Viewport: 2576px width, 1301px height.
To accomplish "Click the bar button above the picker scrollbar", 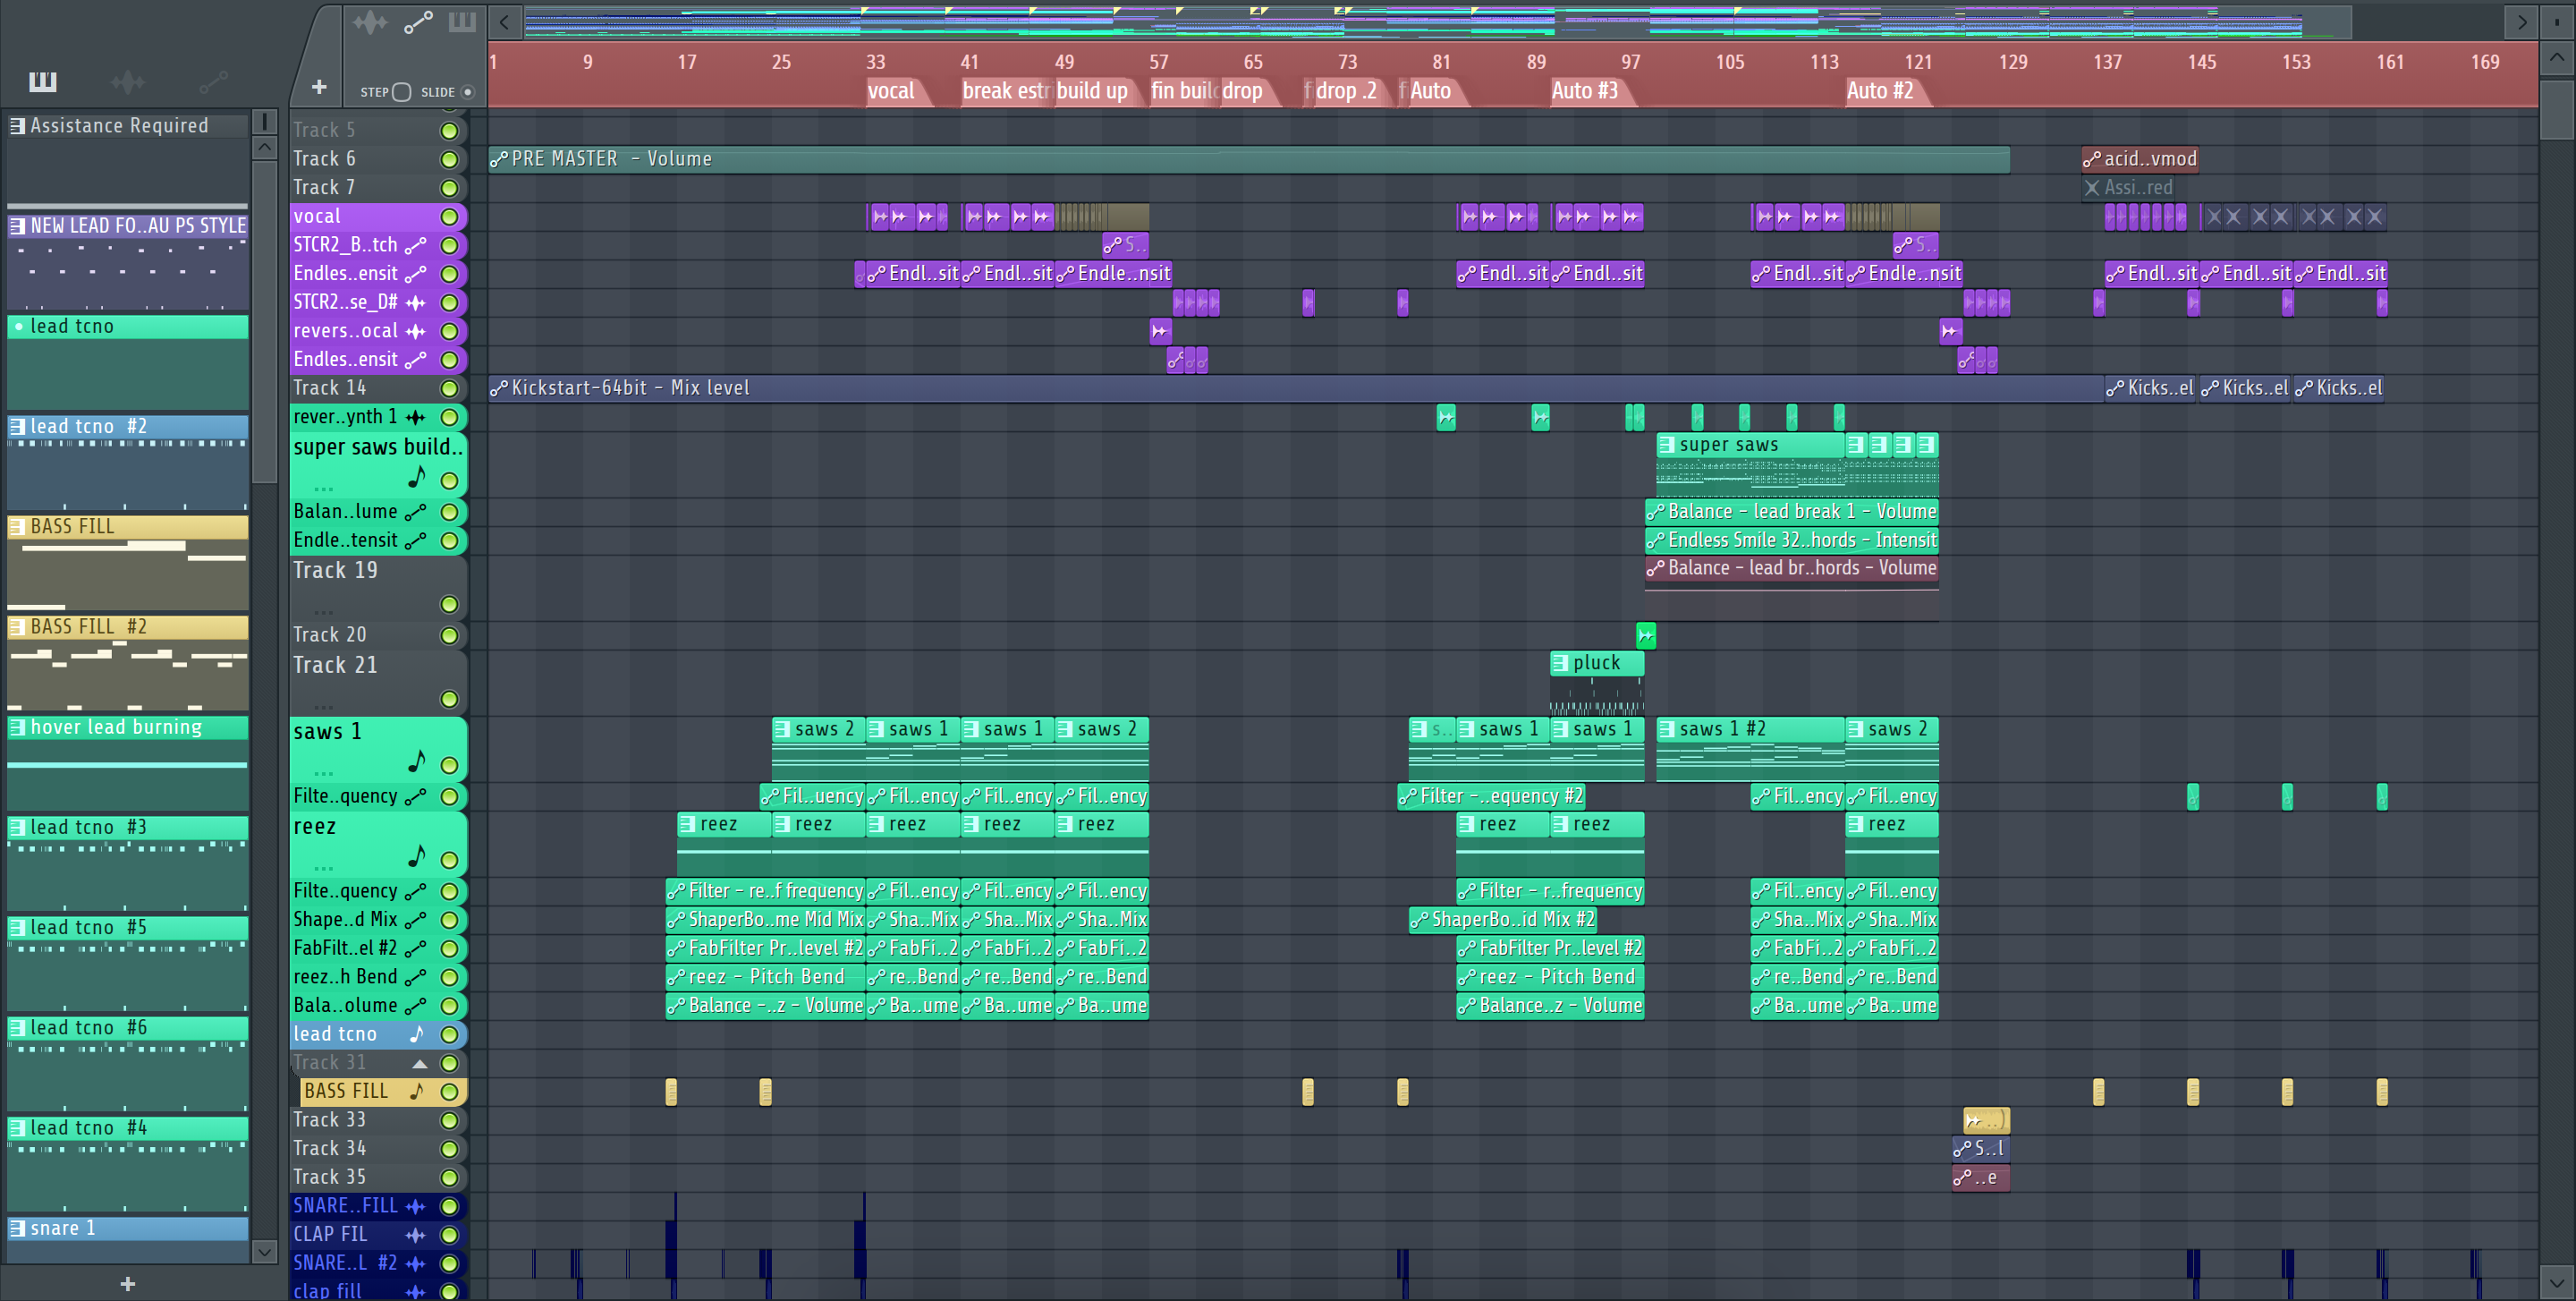I will click(264, 122).
